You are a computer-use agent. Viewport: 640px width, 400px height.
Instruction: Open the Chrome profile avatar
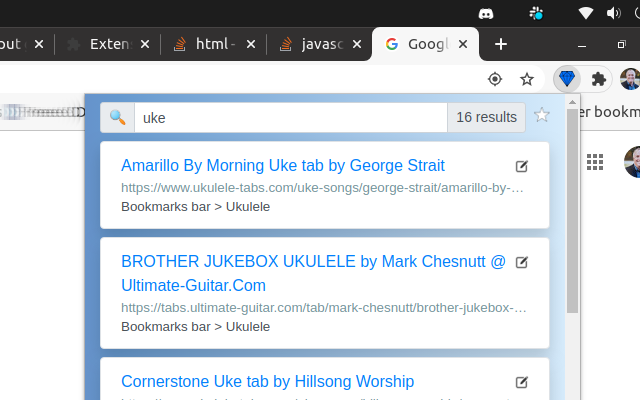click(630, 79)
